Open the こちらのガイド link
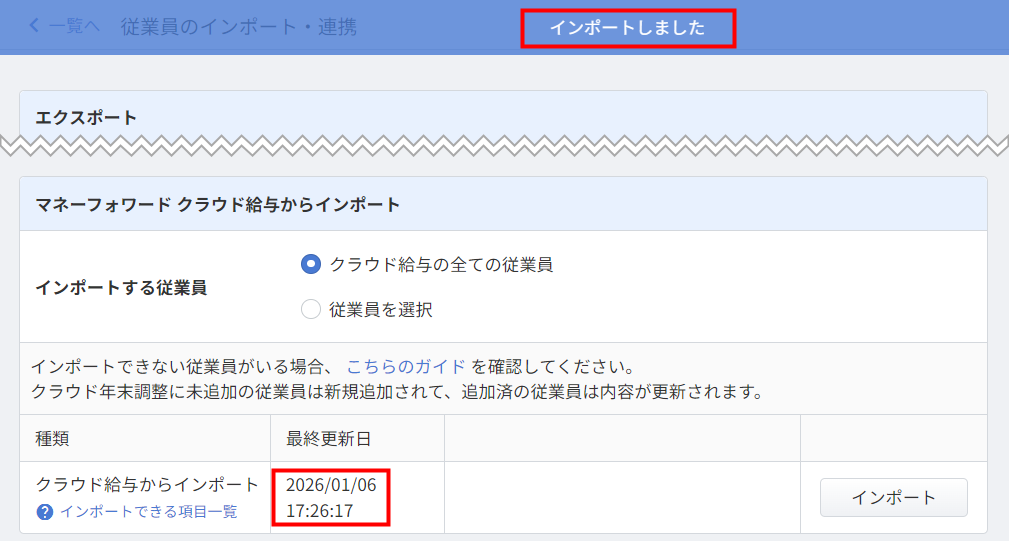The height and width of the screenshot is (541, 1009). 405,365
